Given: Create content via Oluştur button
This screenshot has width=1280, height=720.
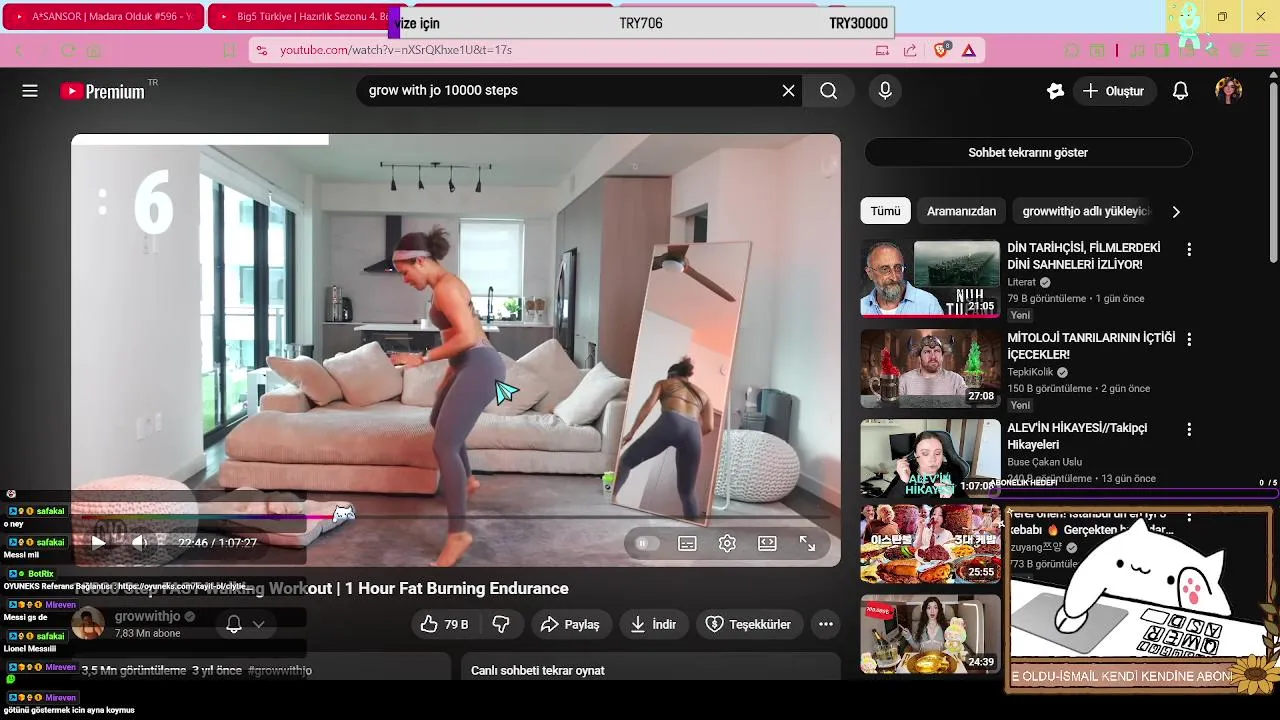Looking at the screenshot, I should point(1114,91).
